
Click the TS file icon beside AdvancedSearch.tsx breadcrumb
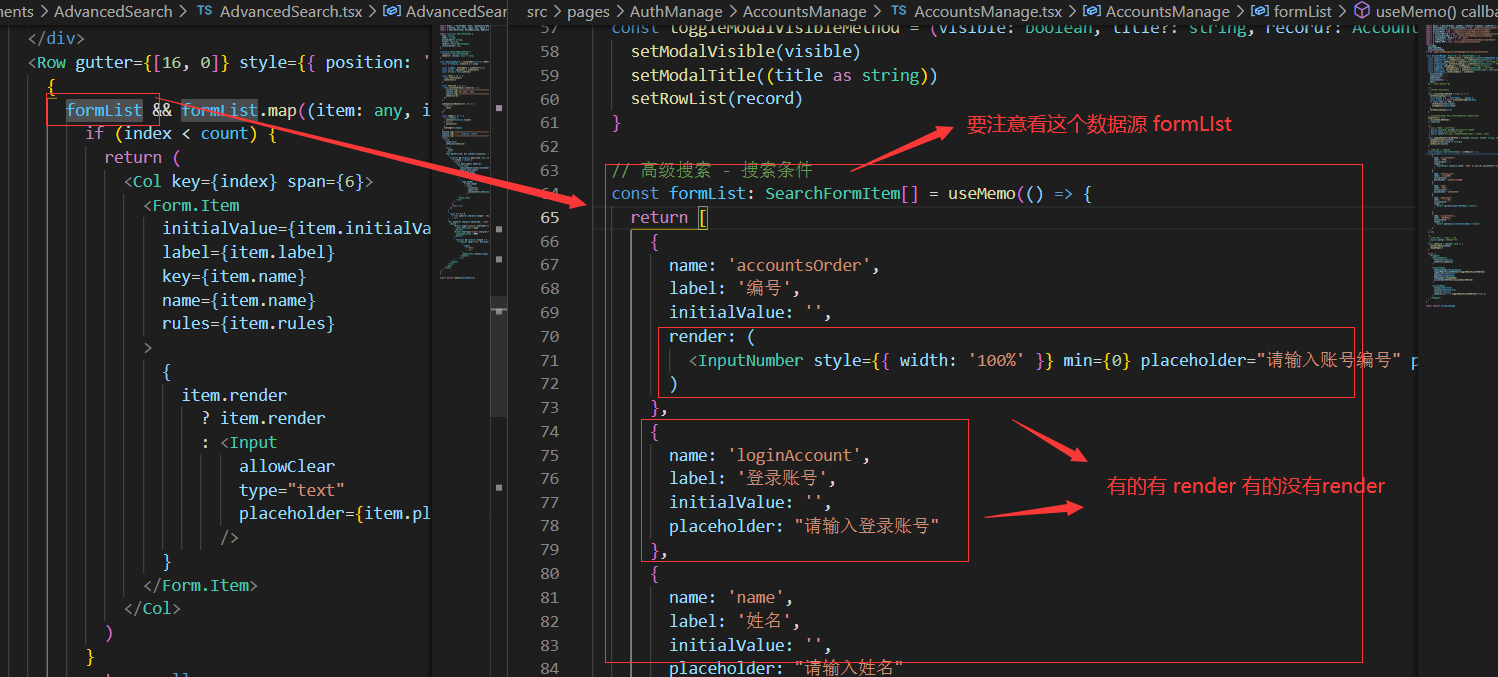(x=203, y=12)
